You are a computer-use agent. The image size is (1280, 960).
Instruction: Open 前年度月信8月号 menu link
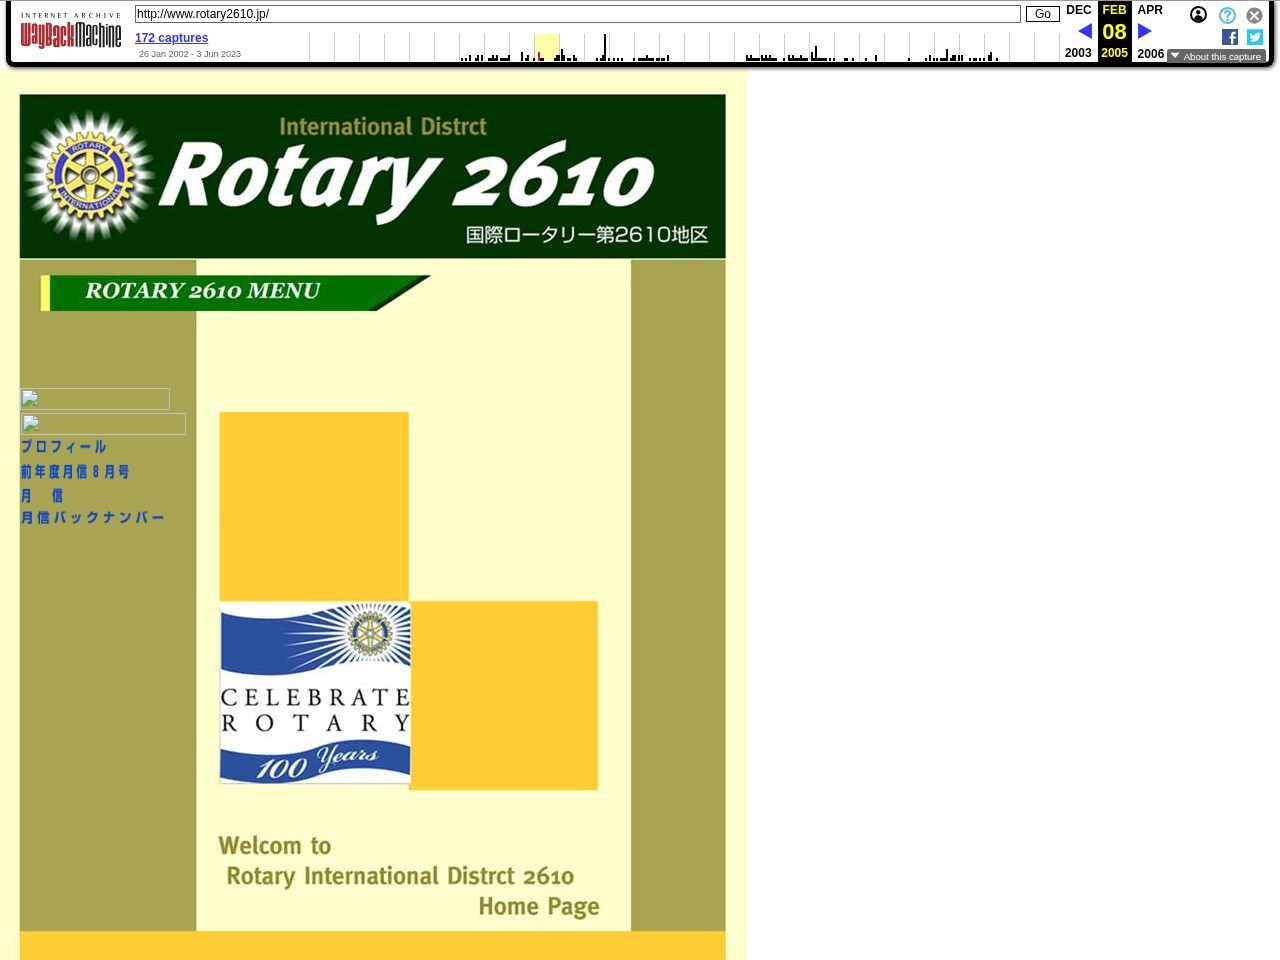75,471
